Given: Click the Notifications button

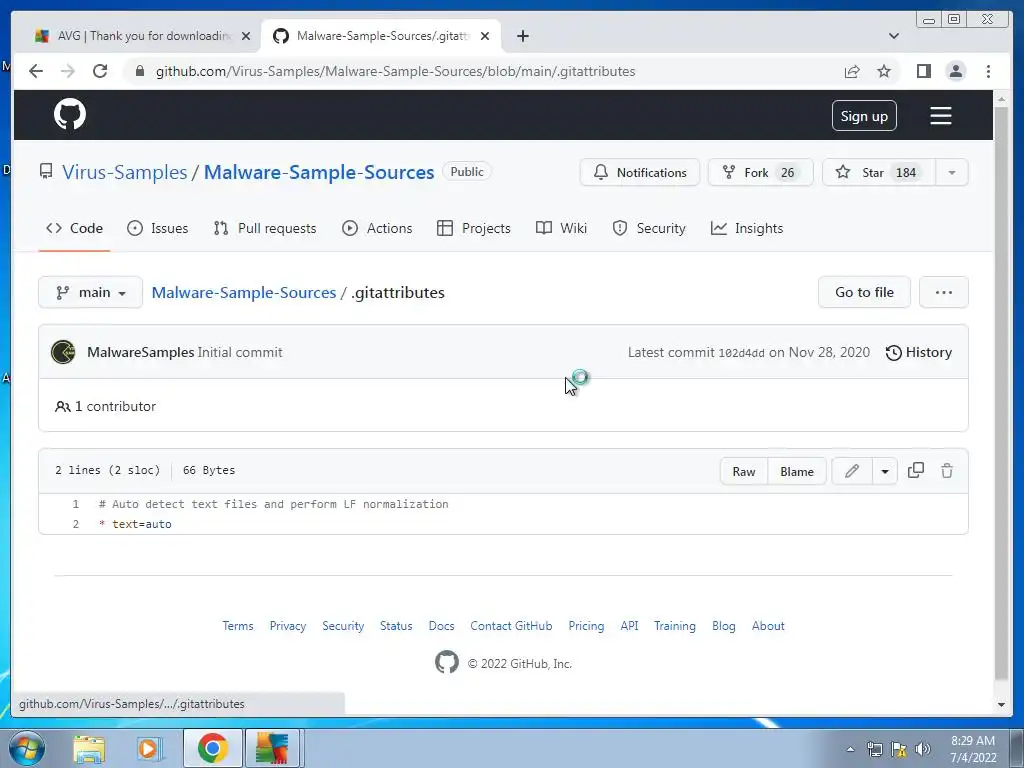Looking at the screenshot, I should click(639, 172).
